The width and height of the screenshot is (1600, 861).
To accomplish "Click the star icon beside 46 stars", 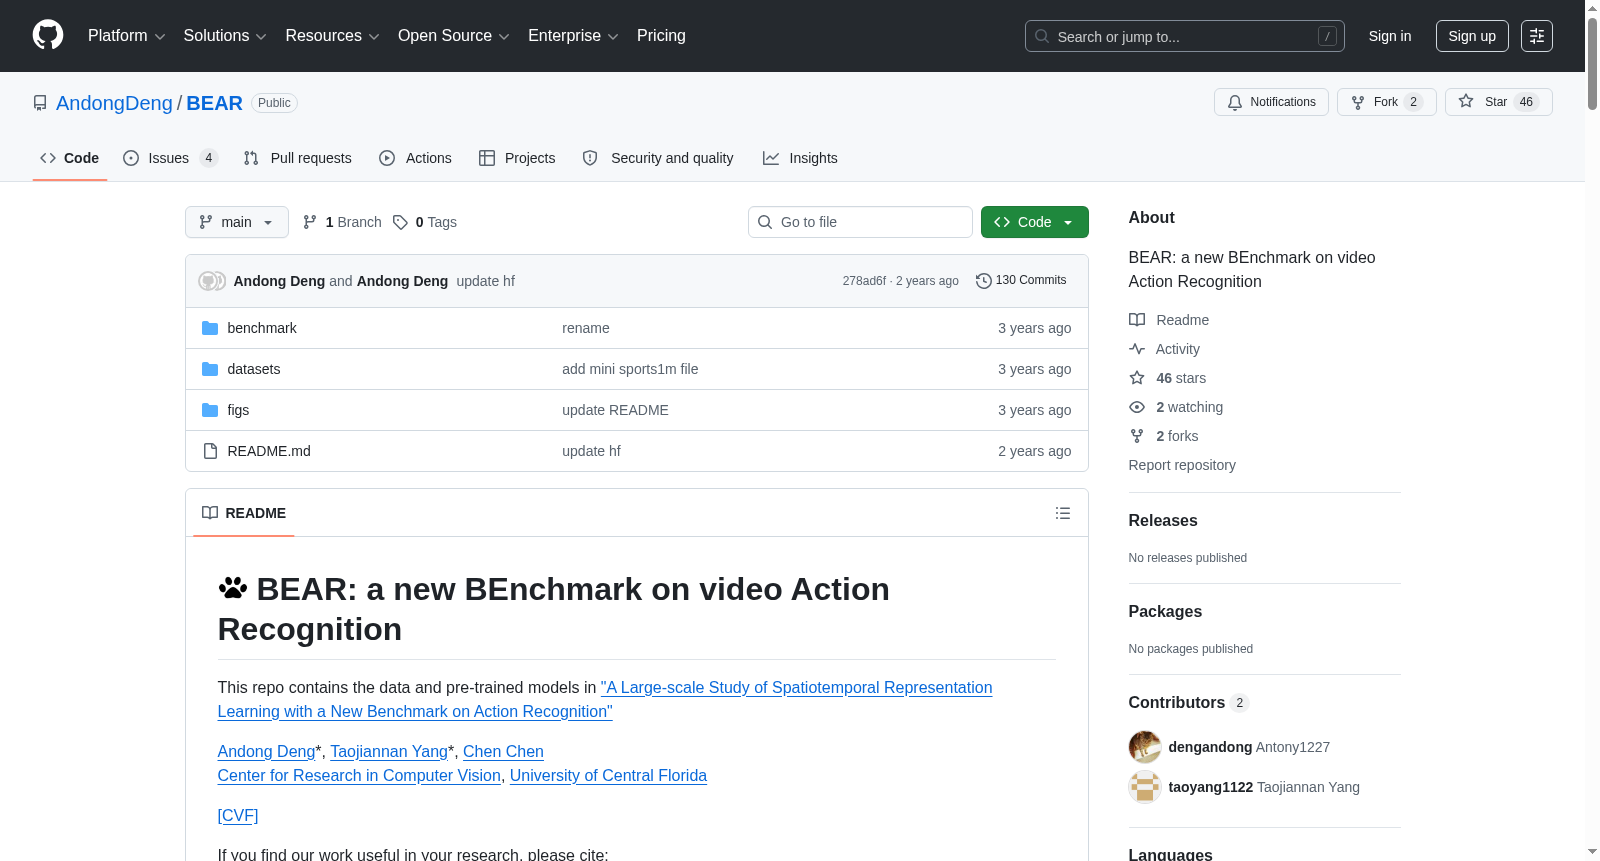I will (1137, 378).
